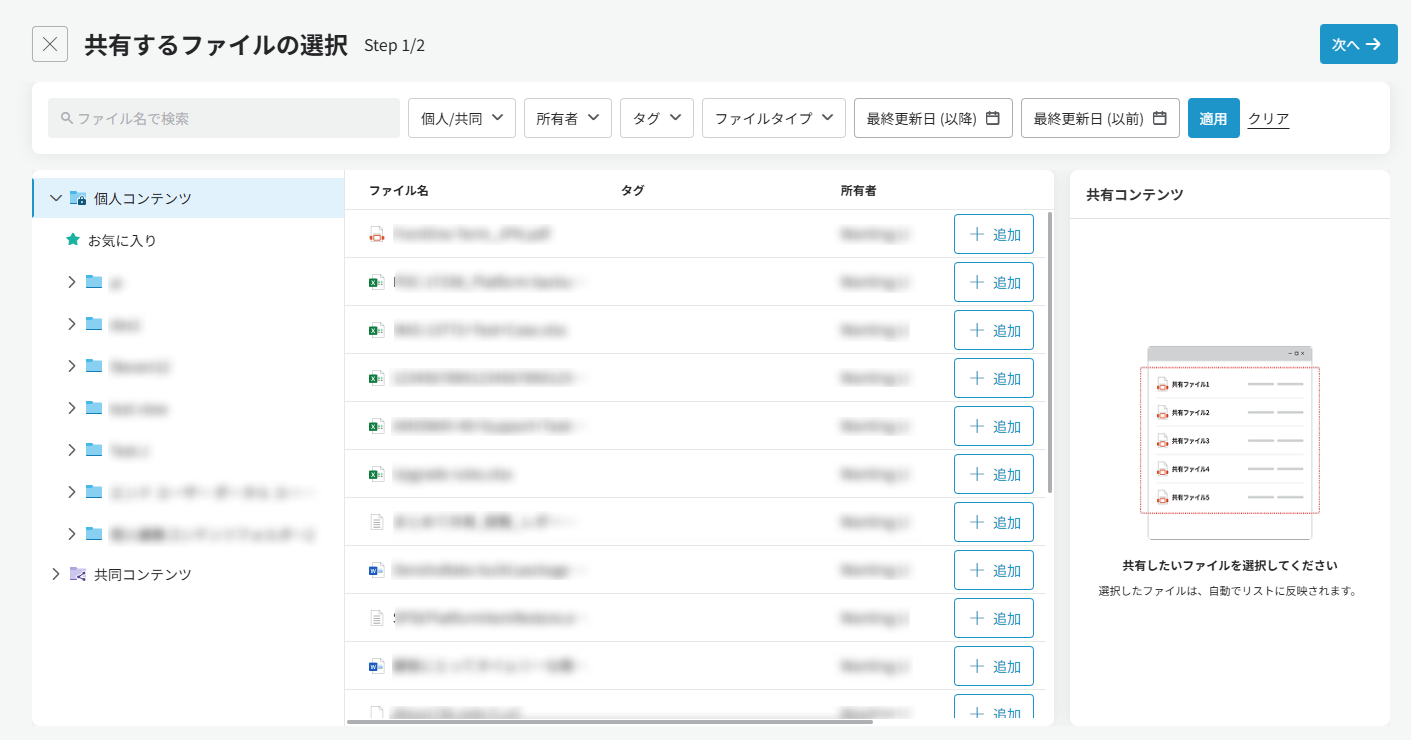Click the 所有者 column header
Screen dimensions: 1411x740
click(x=859, y=190)
